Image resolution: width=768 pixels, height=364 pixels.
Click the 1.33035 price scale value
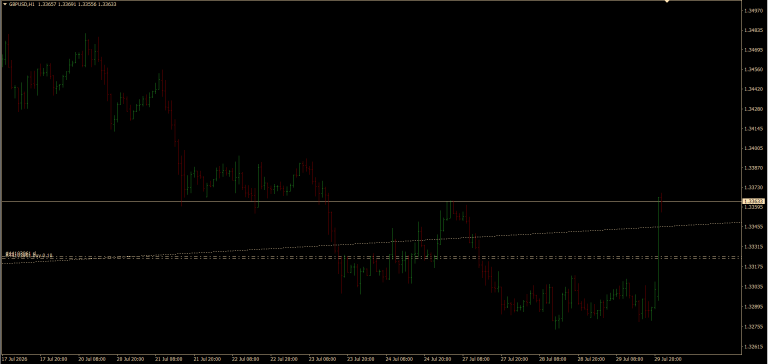[754, 287]
